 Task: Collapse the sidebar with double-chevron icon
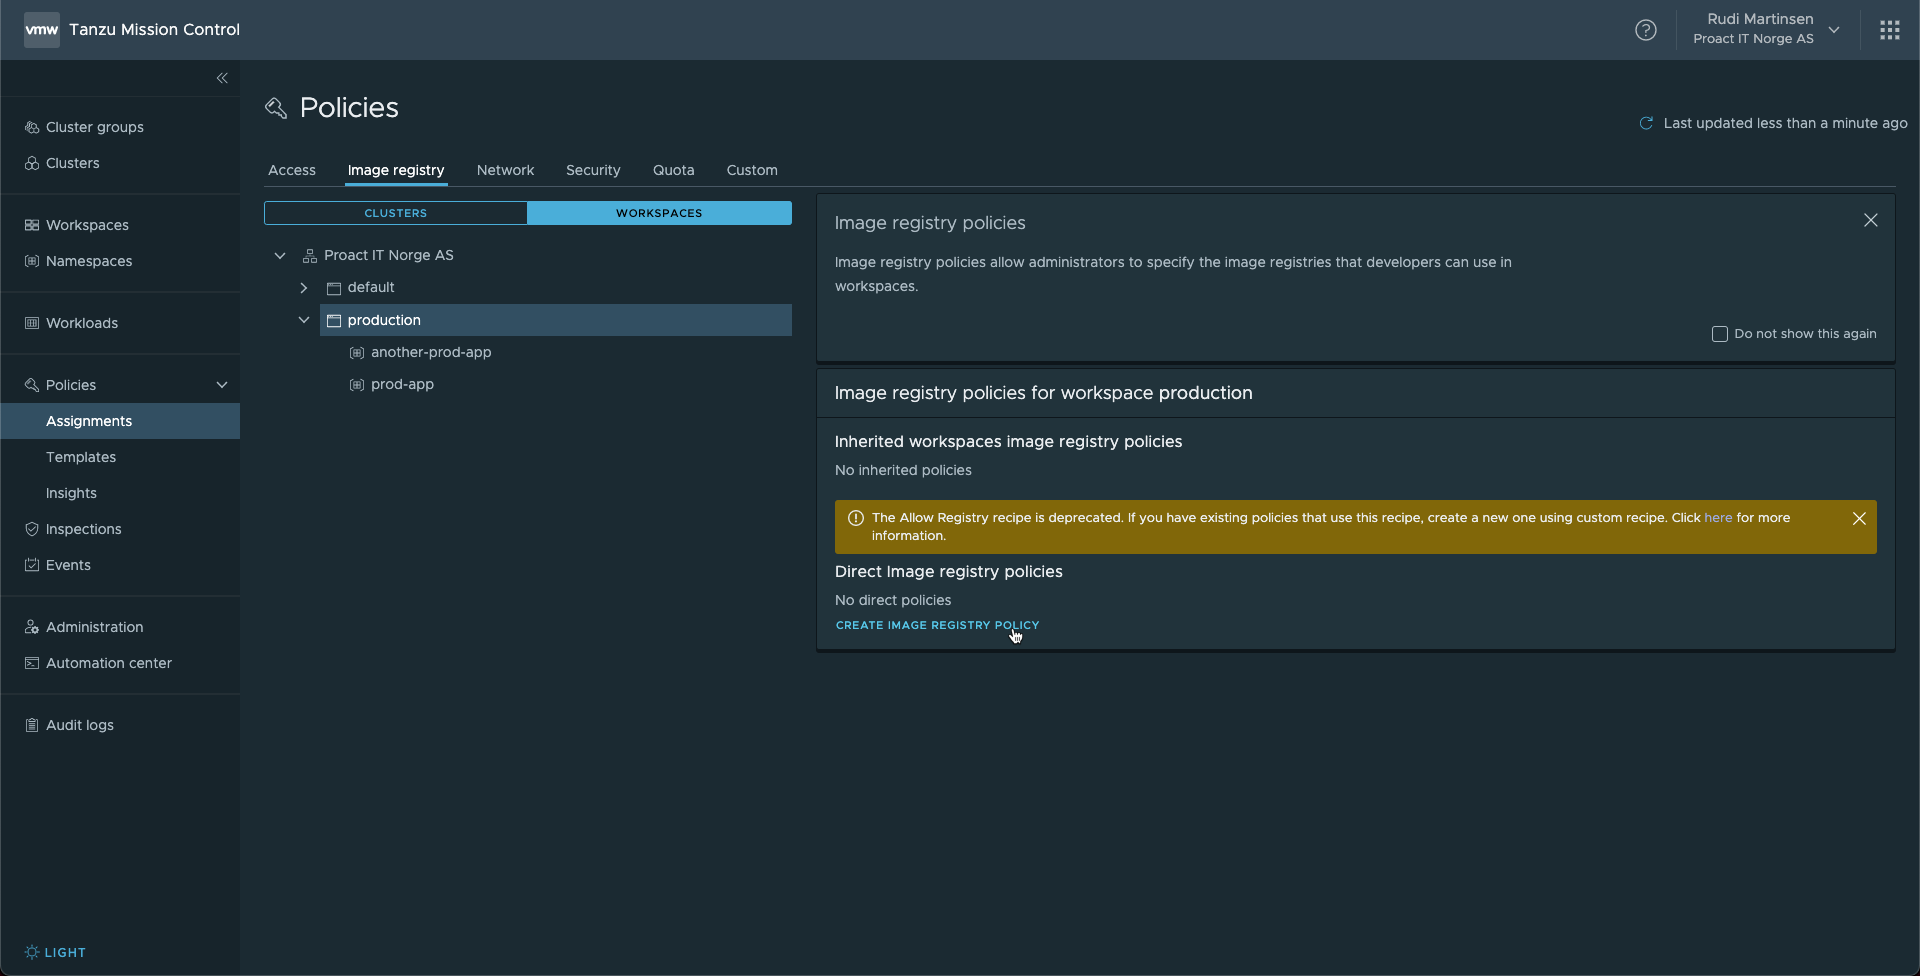[222, 78]
